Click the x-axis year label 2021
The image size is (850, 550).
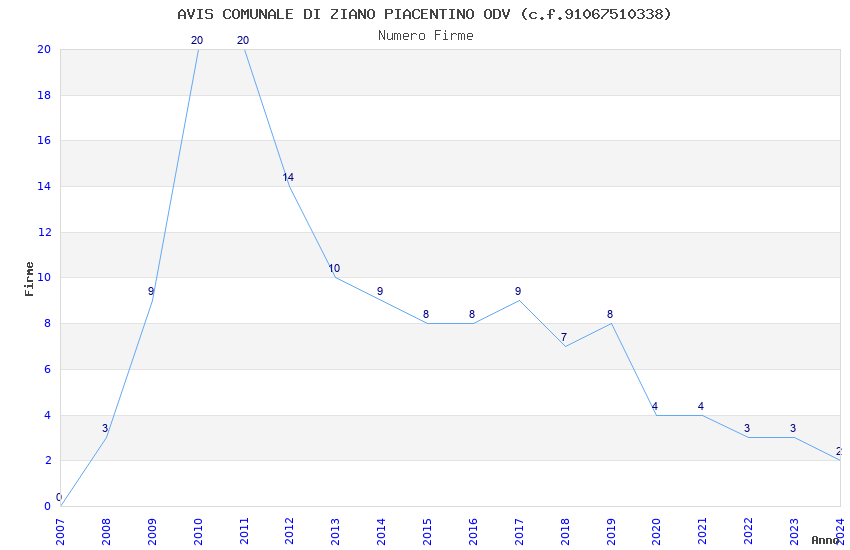click(703, 532)
